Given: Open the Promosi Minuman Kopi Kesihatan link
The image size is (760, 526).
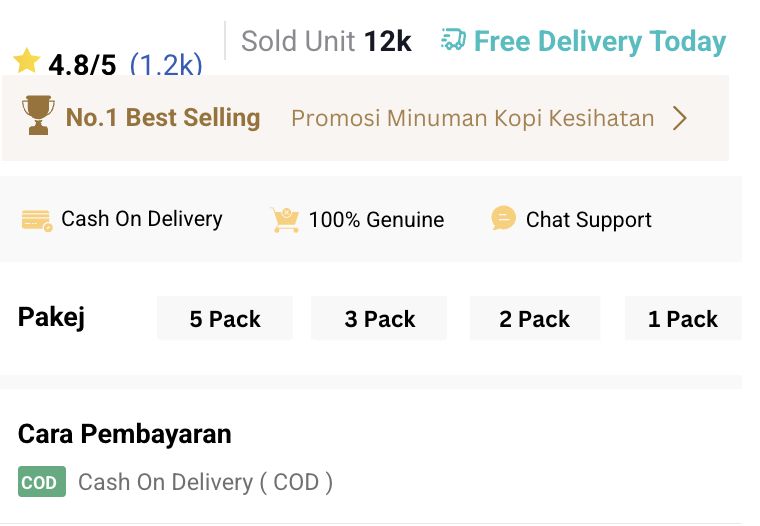Looking at the screenshot, I should 472,119.
